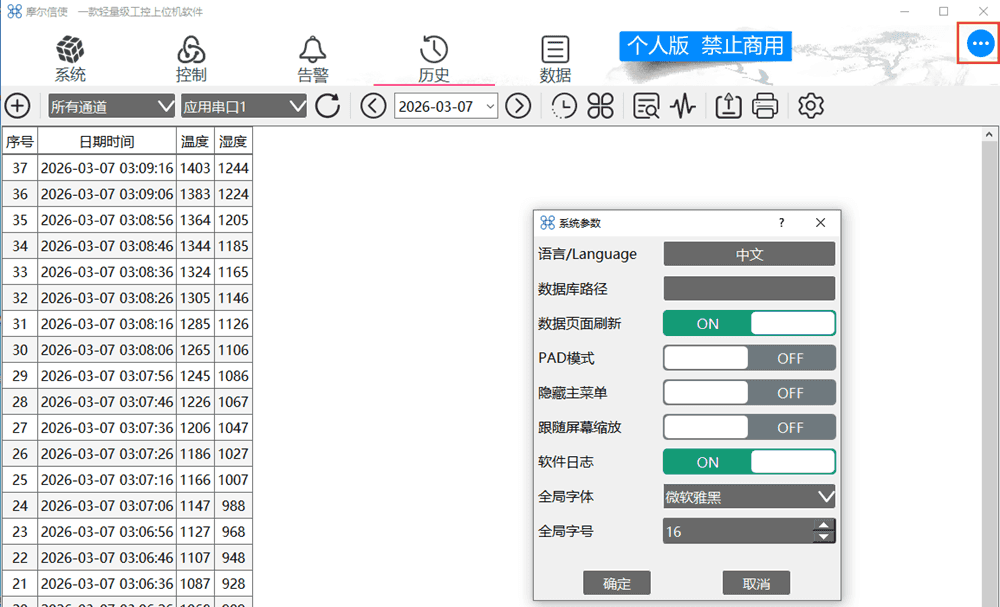
Task: Click the 确定 button in dialog
Action: 617,583
